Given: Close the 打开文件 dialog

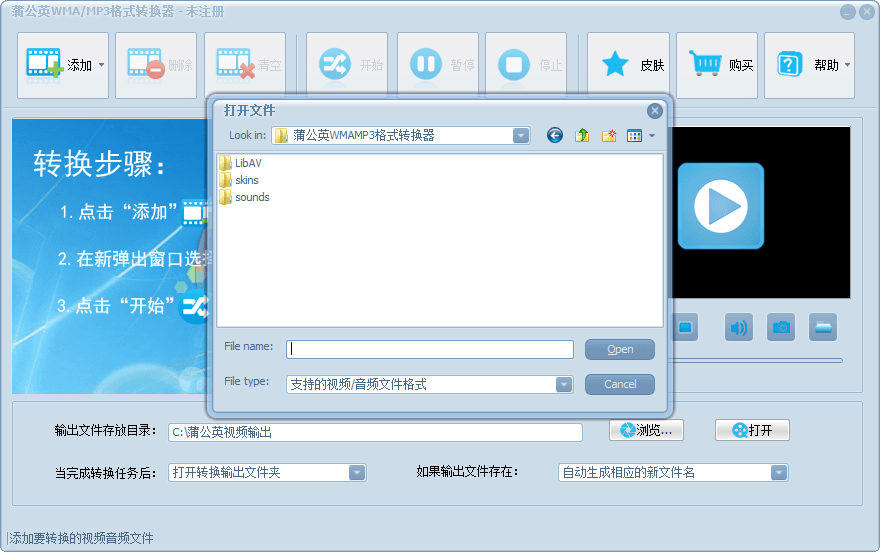Looking at the screenshot, I should coord(654,111).
